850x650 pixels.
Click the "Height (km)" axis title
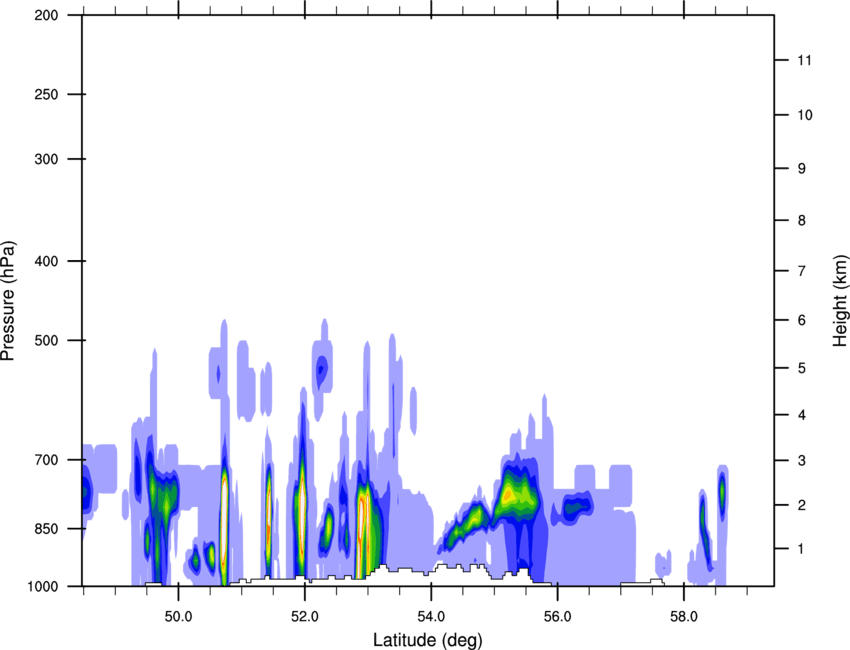(840, 301)
